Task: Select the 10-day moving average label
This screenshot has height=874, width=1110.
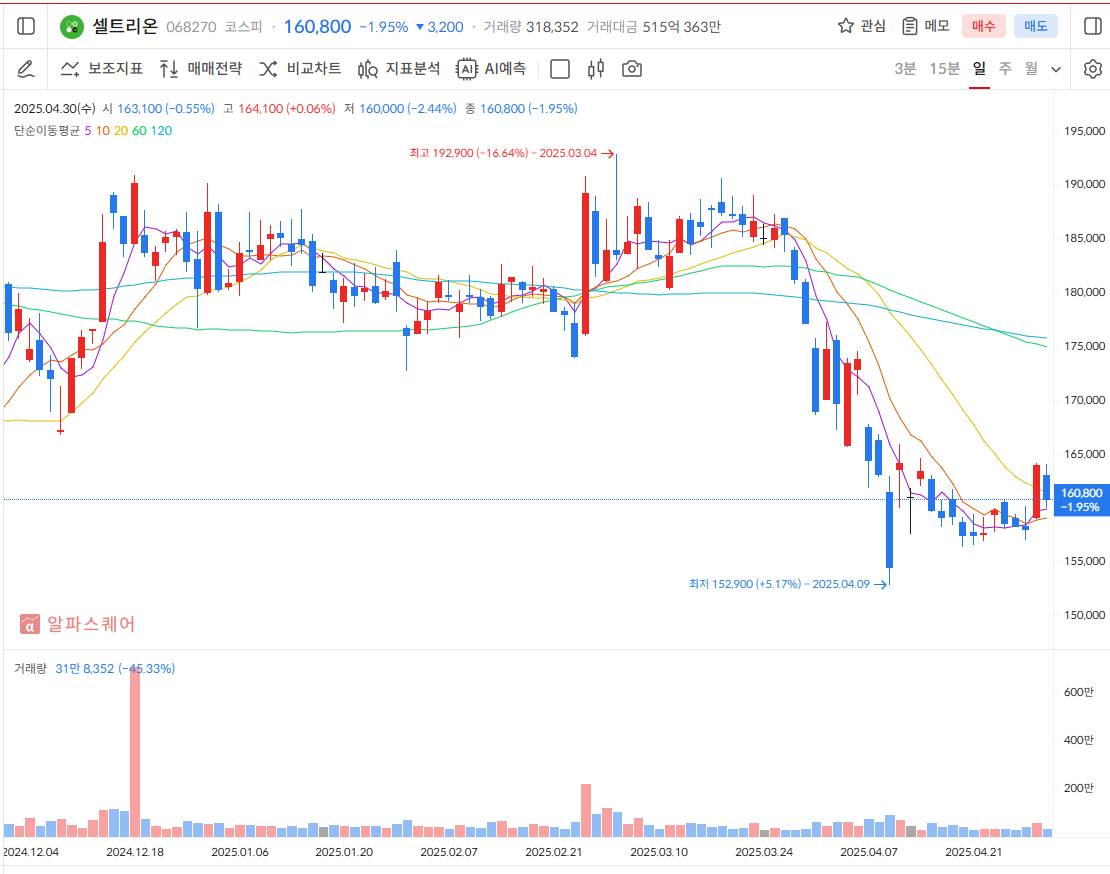Action: [x=103, y=131]
